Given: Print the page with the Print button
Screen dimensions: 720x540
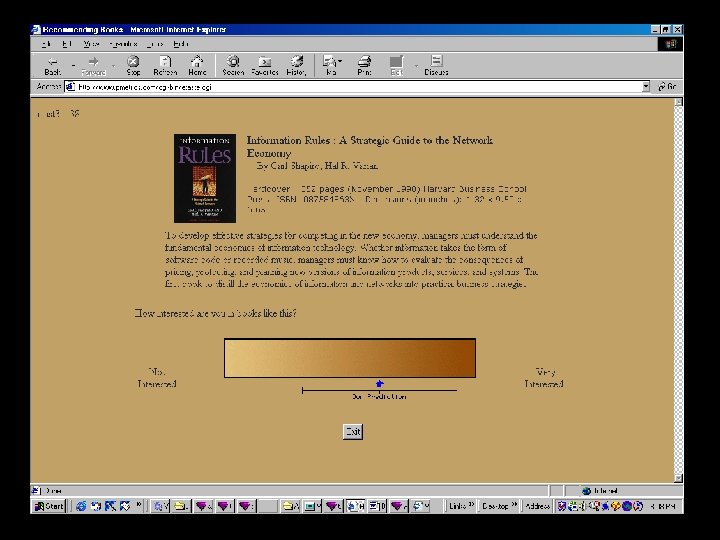Looking at the screenshot, I should click(x=364, y=66).
